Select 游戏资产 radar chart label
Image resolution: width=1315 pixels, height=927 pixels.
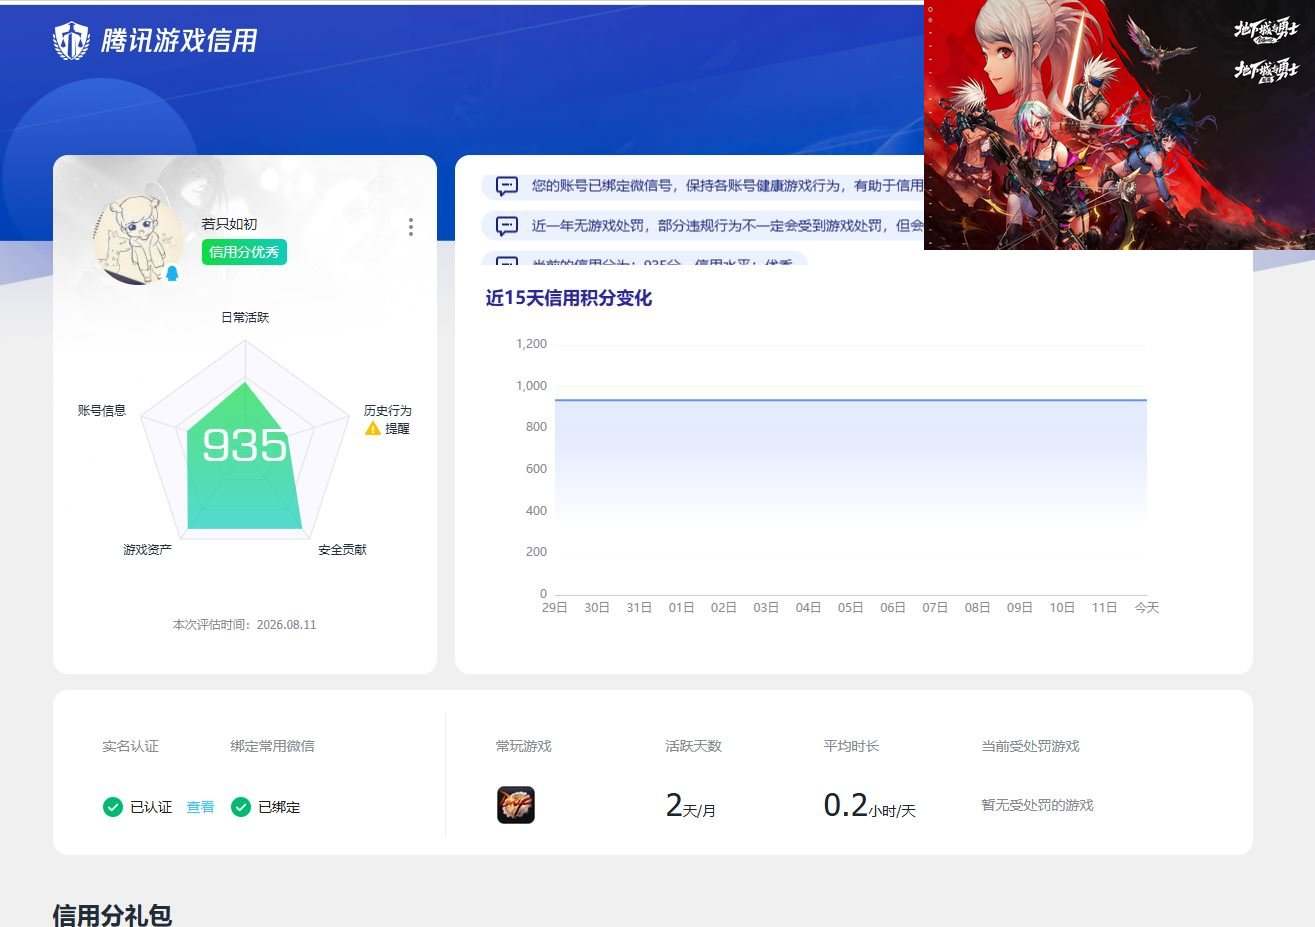click(147, 550)
